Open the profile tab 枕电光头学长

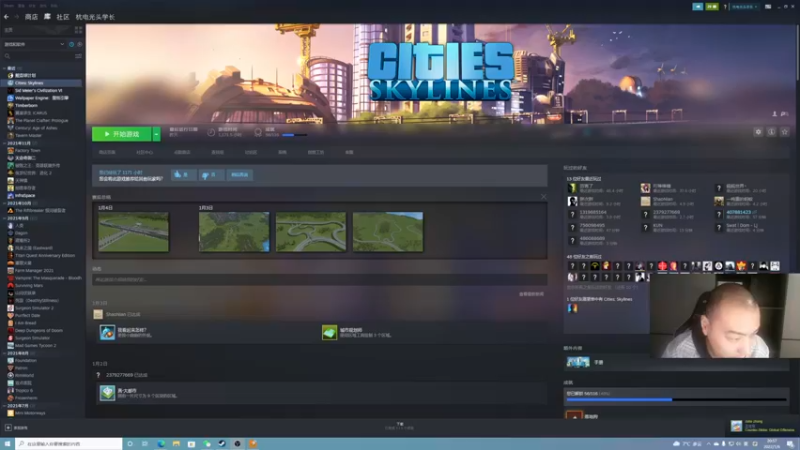point(95,17)
